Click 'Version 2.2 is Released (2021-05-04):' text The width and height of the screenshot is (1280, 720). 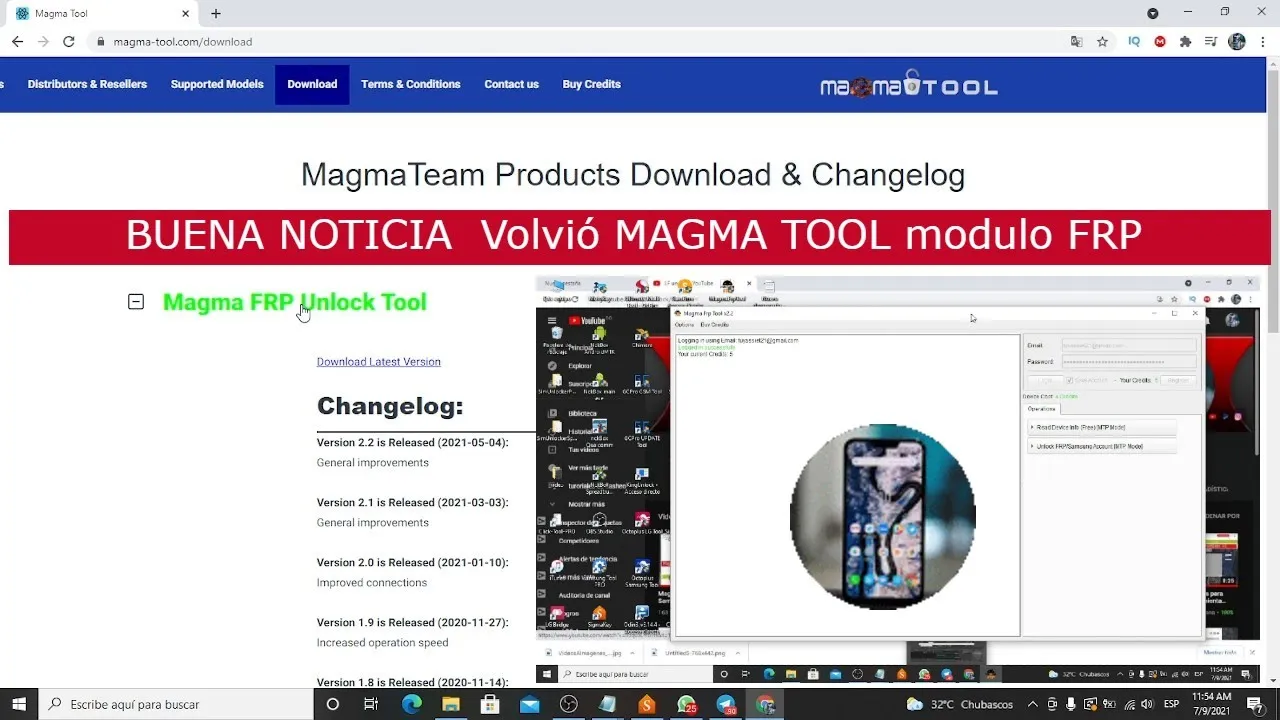click(x=413, y=442)
